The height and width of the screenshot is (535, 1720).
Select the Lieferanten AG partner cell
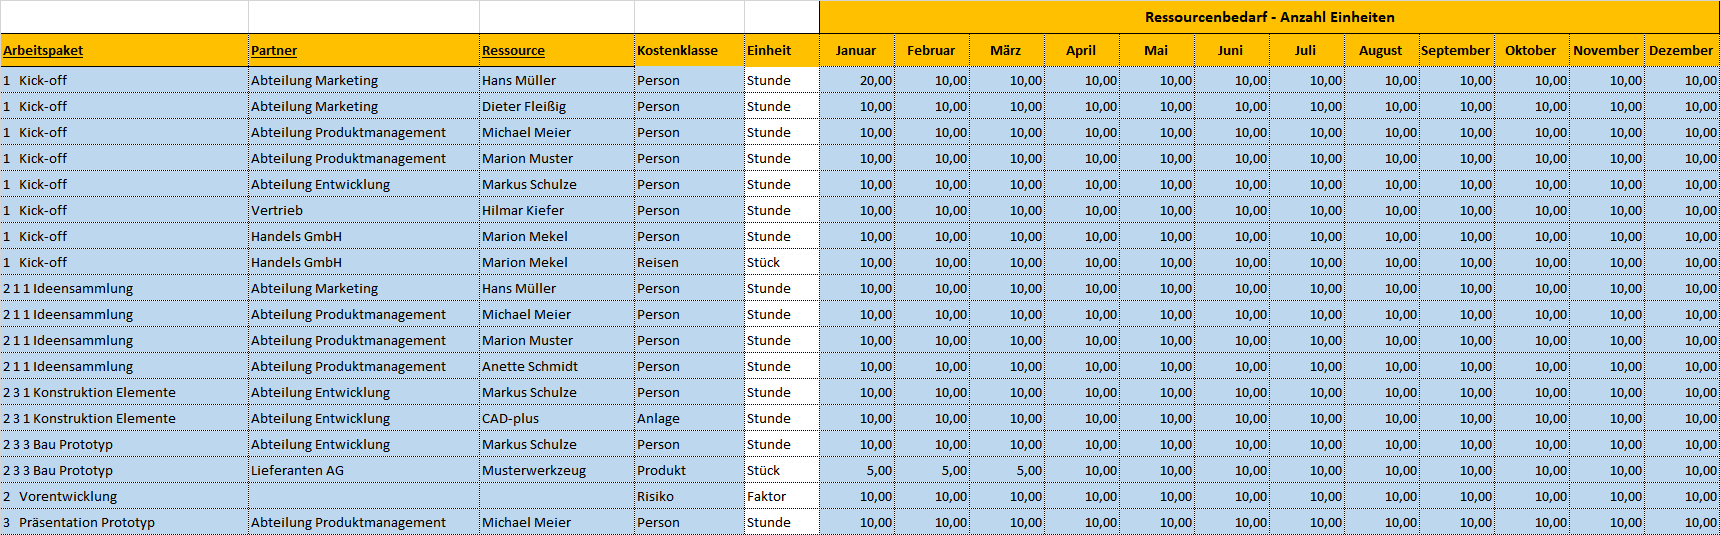point(364,470)
